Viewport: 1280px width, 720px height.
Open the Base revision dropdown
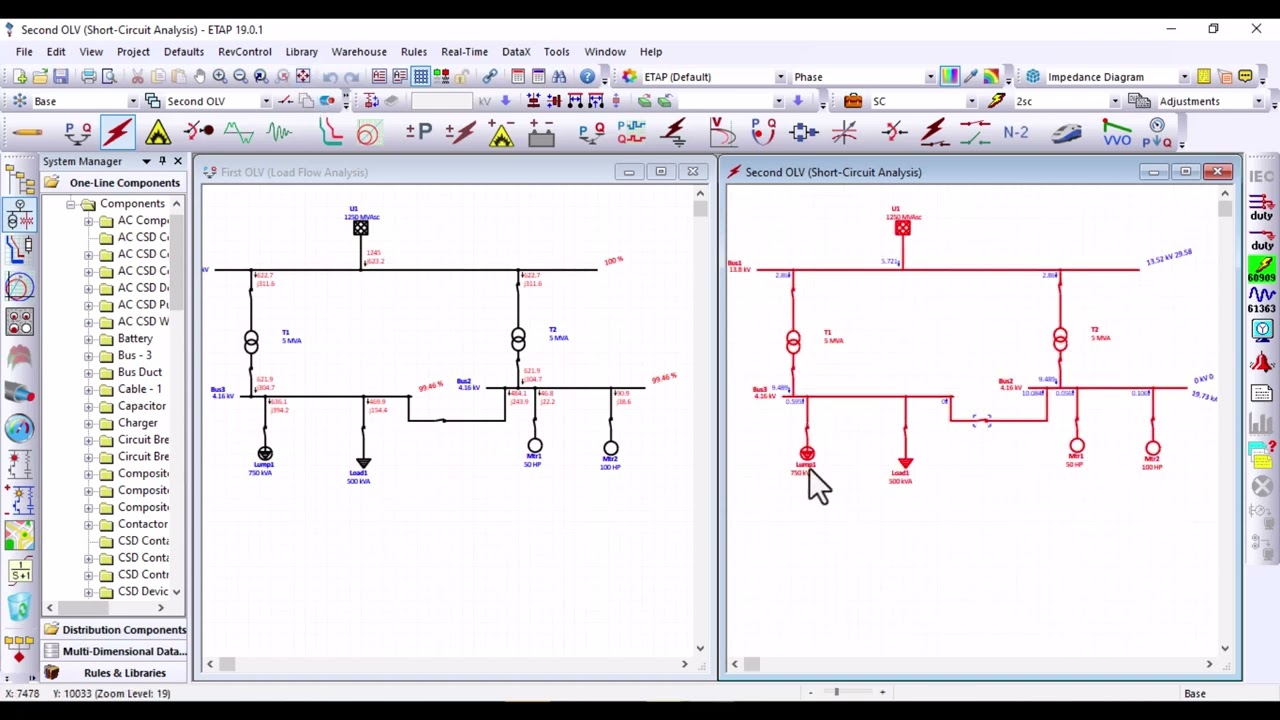132,101
